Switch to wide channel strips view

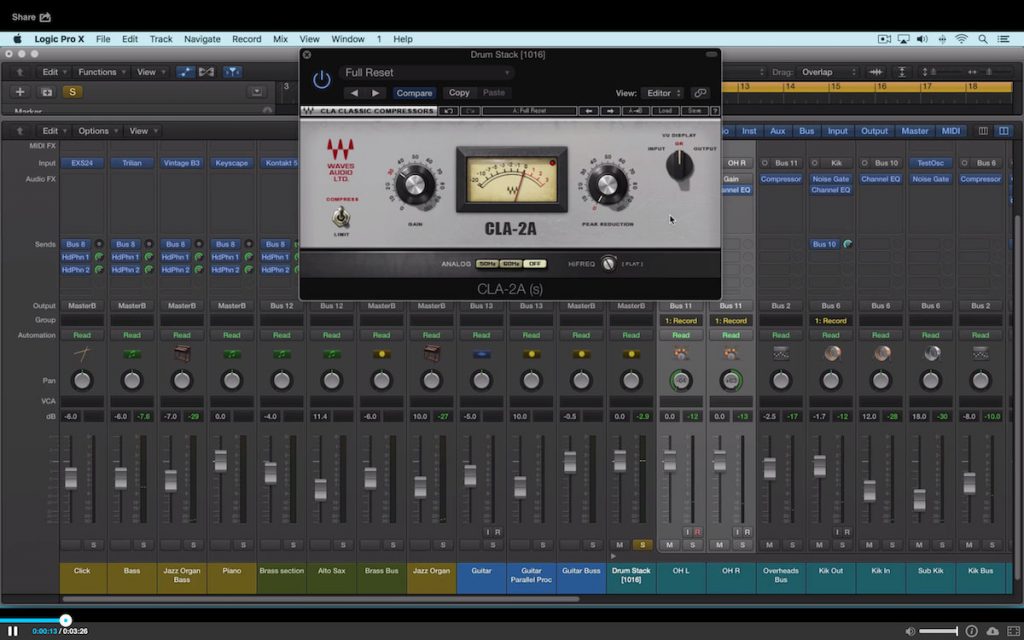1004,131
